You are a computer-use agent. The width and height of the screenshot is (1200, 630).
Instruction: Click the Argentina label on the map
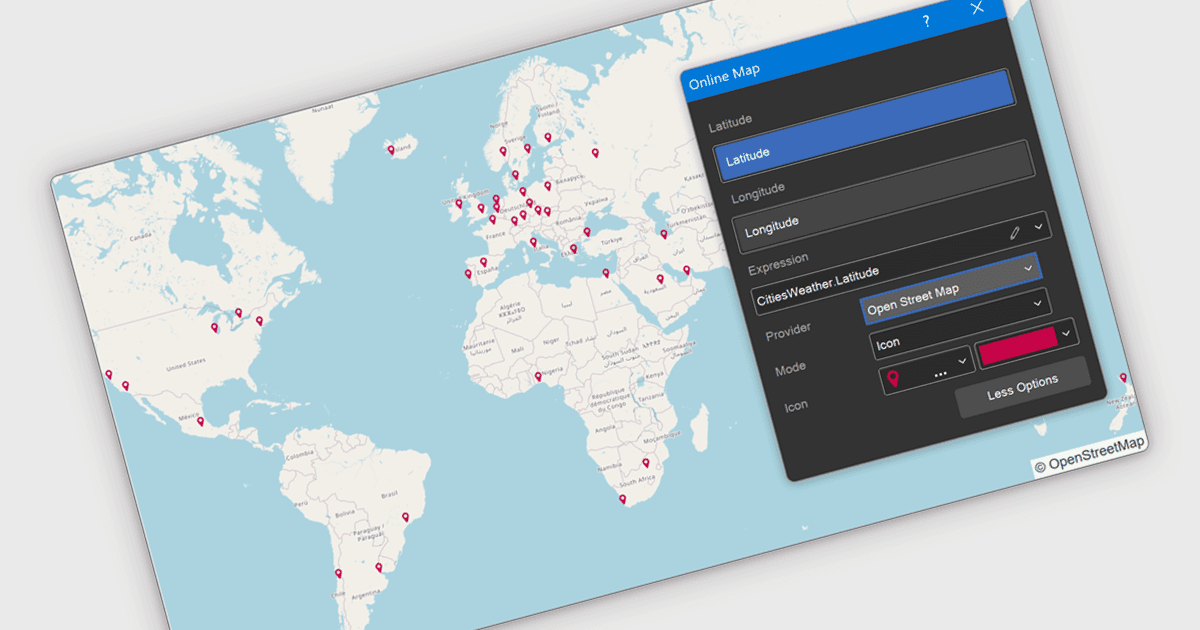click(365, 592)
